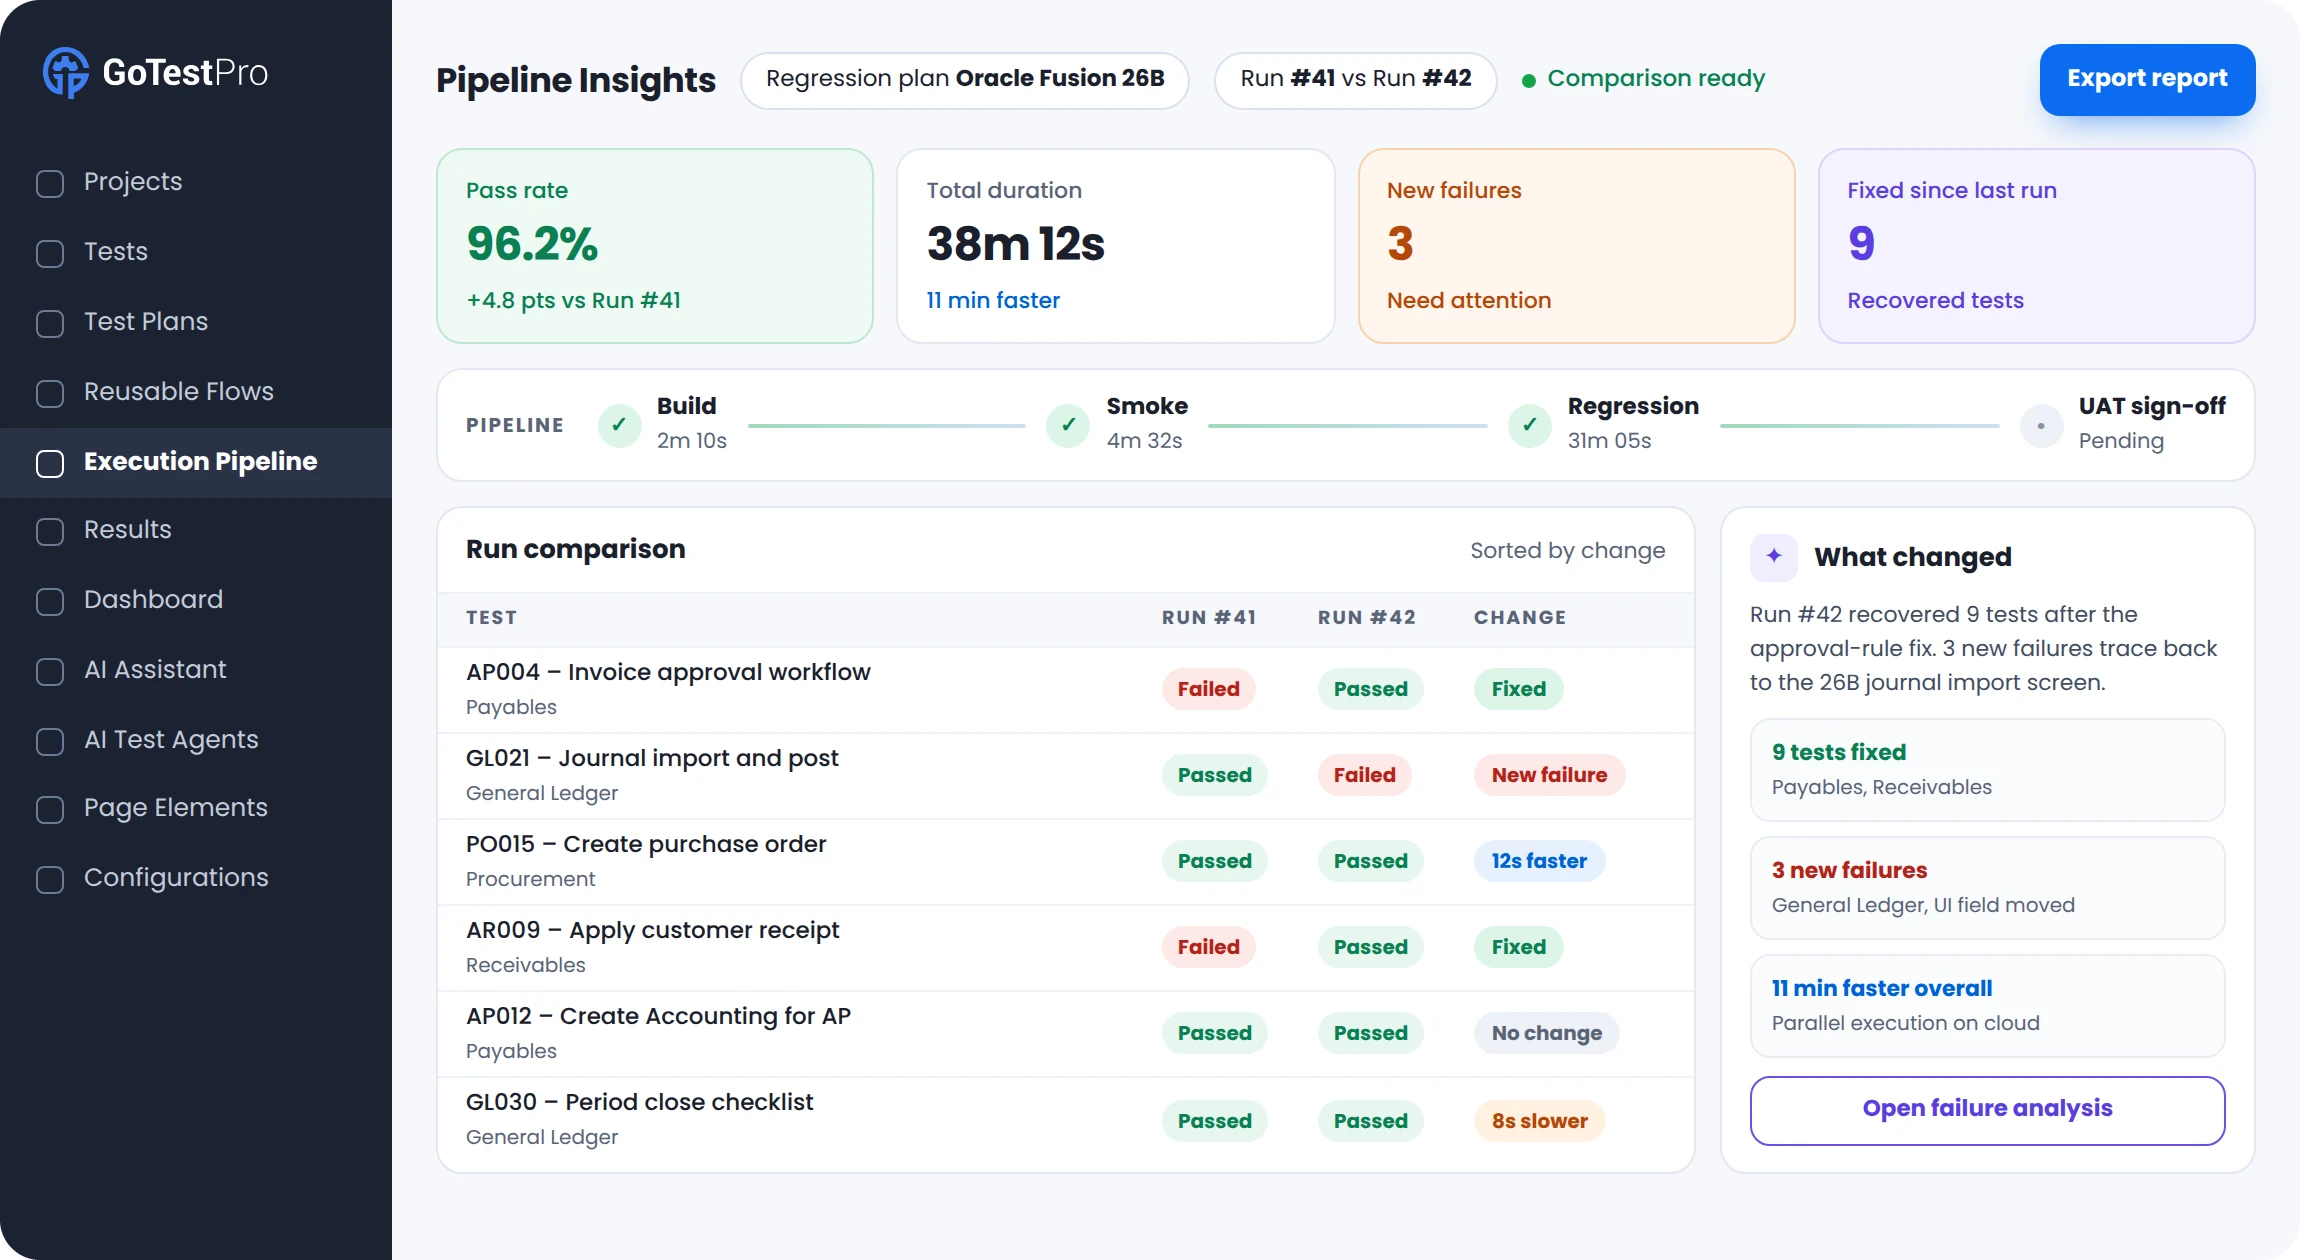The width and height of the screenshot is (2300, 1260).
Task: Click GL021 – Journal import and post
Action: pyautogui.click(x=652, y=758)
